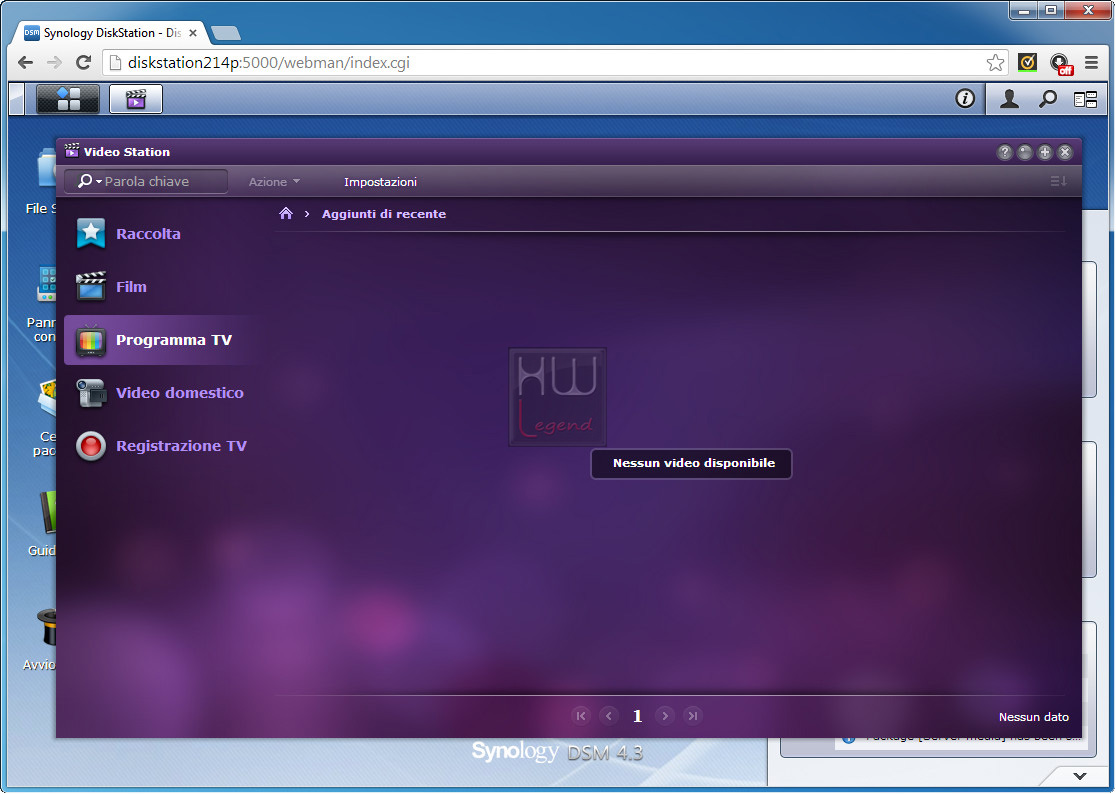
Task: Click the Aggiunti di recente breadcrumb
Action: point(384,214)
